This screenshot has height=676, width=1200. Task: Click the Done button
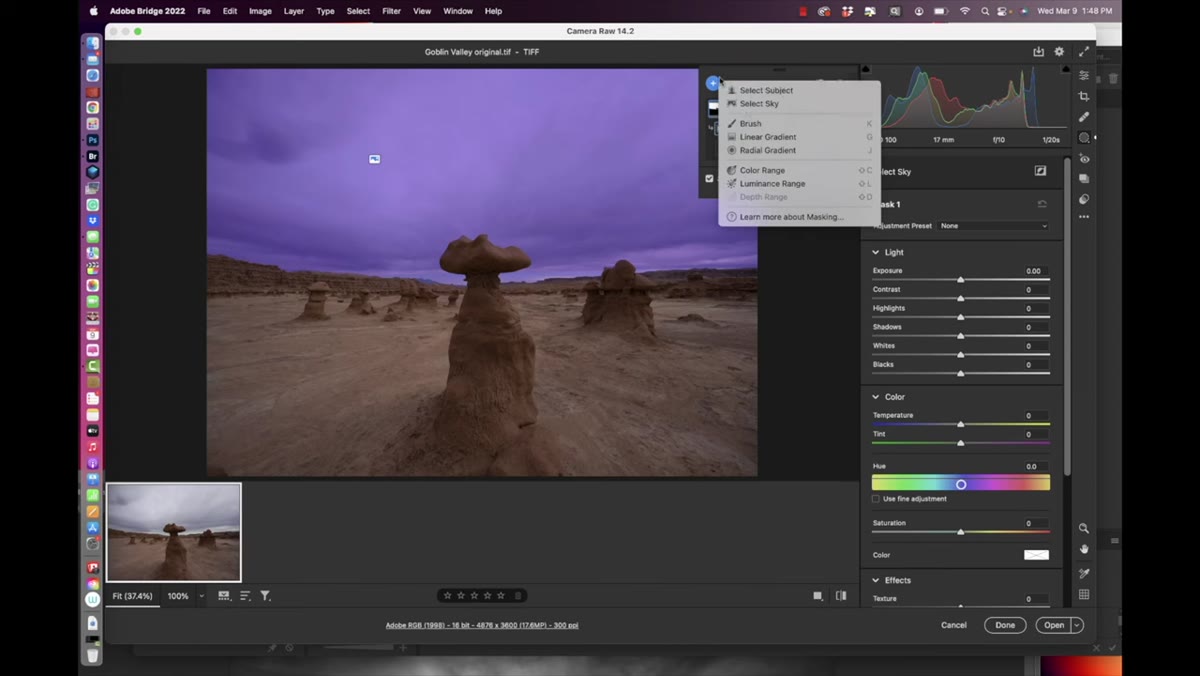click(1005, 625)
